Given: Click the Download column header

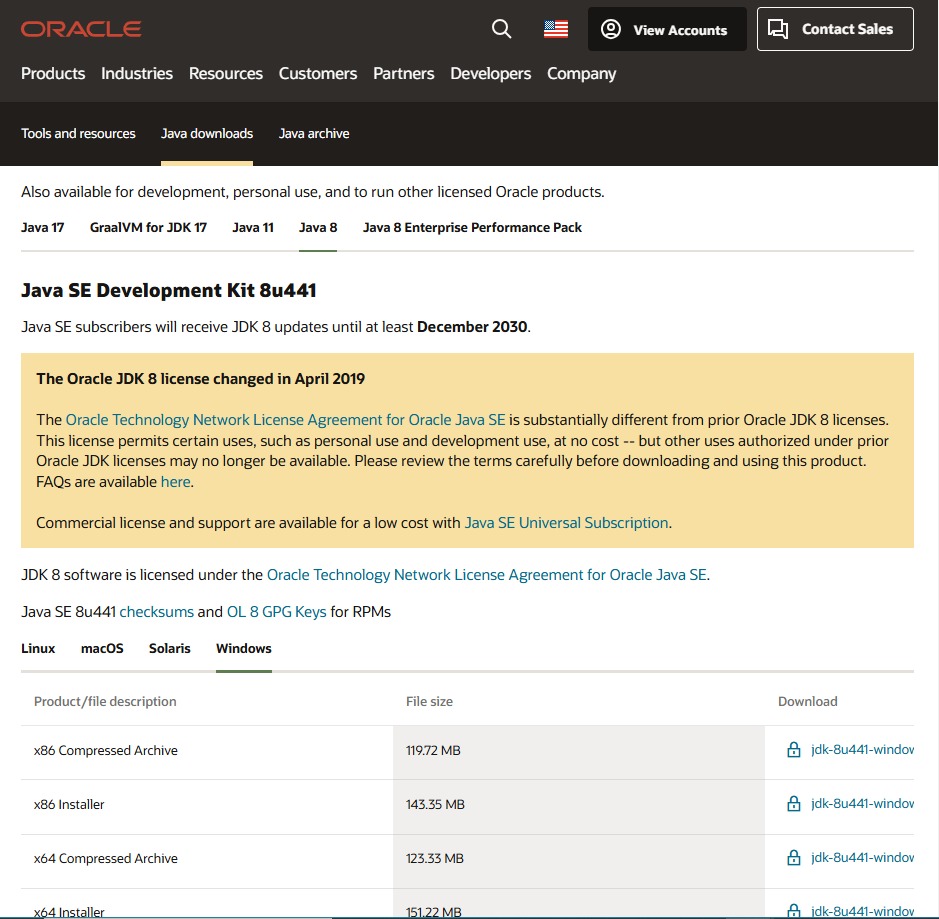Looking at the screenshot, I should (x=807, y=701).
